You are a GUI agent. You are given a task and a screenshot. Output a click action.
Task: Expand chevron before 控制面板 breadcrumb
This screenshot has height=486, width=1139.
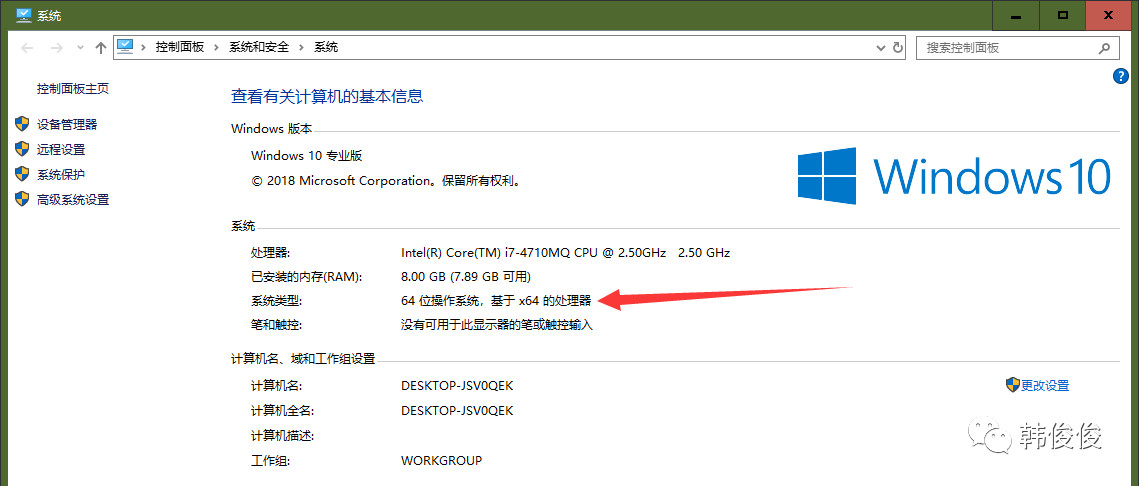click(x=143, y=47)
